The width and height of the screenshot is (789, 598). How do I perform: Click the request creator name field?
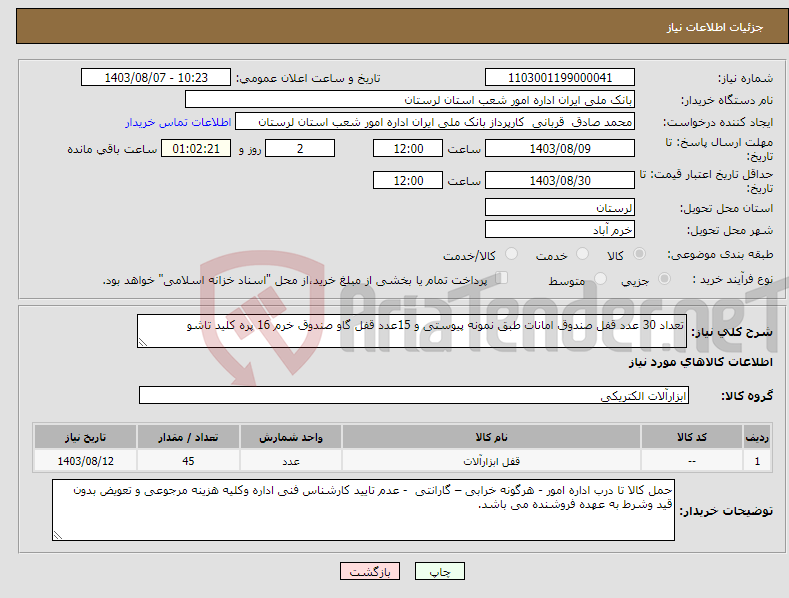point(435,122)
